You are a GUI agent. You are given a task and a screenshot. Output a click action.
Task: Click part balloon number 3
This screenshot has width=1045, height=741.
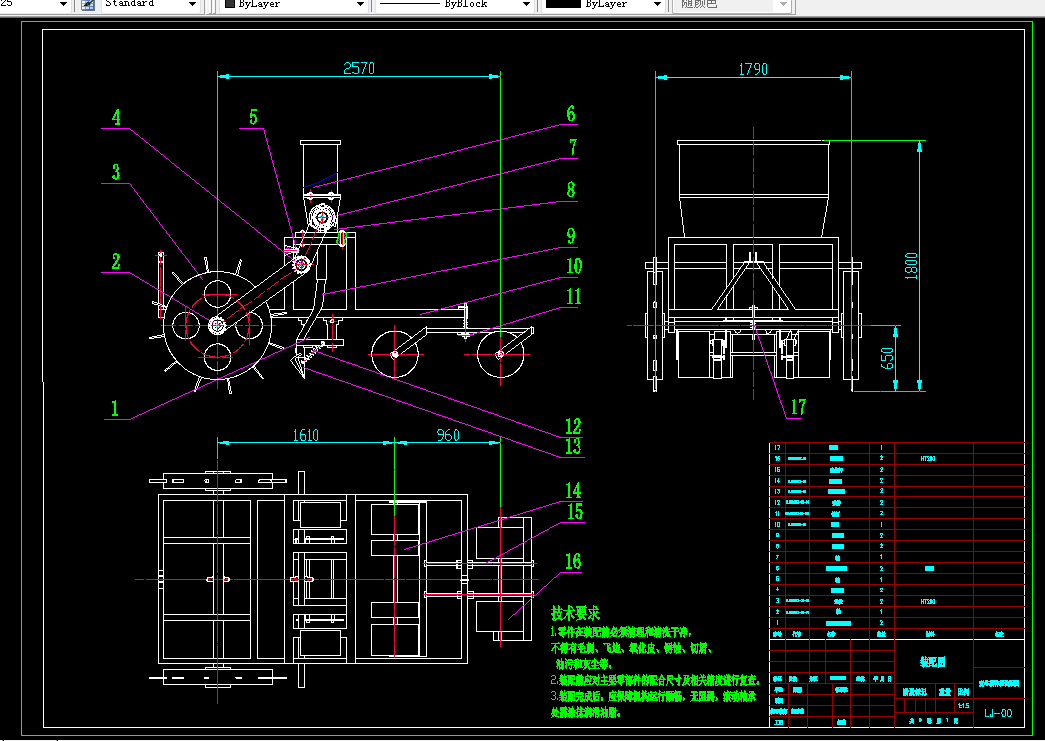[x=116, y=173]
